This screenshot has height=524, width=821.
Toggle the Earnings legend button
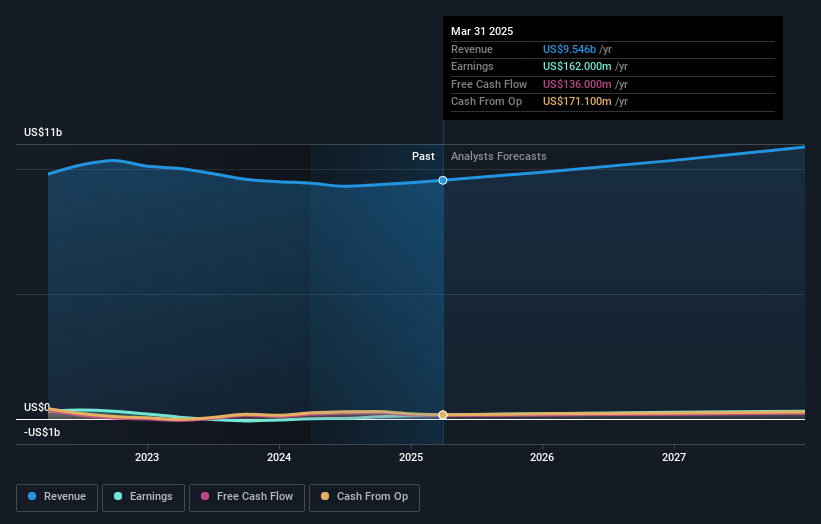click(x=143, y=497)
